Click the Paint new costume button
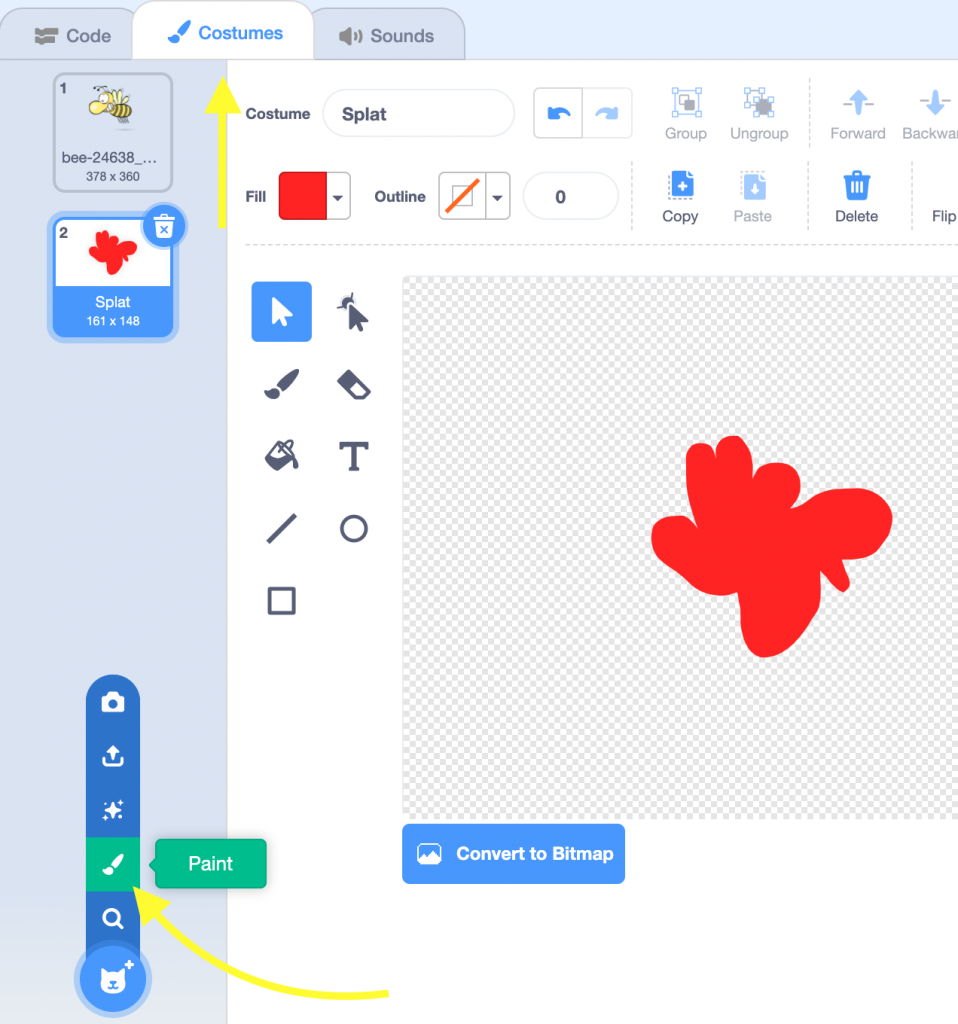The width and height of the screenshot is (958, 1024). (113, 864)
